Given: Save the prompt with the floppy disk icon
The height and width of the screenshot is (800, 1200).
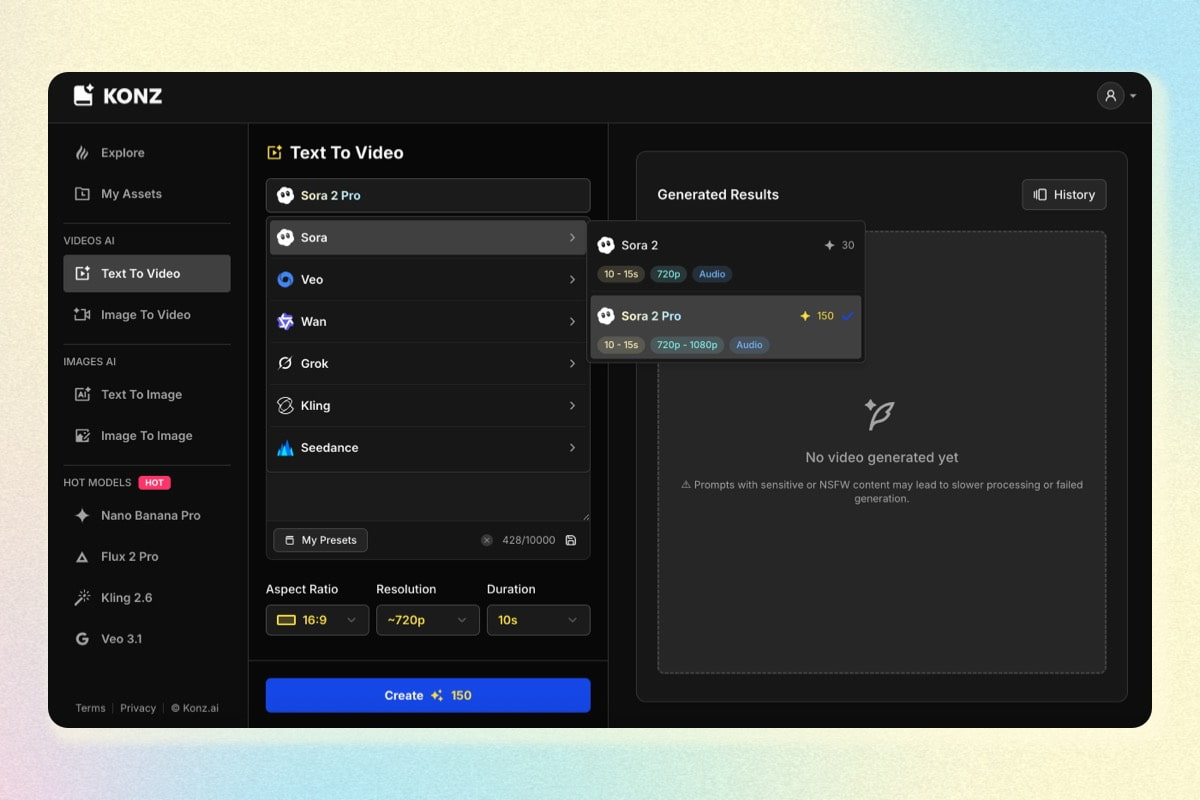Looking at the screenshot, I should tap(571, 540).
